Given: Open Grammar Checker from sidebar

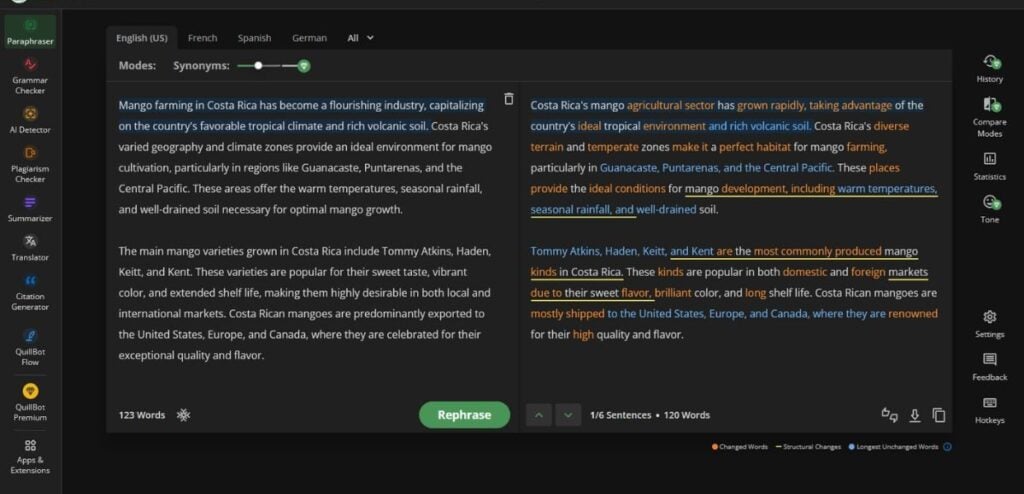Looking at the screenshot, I should 30,76.
